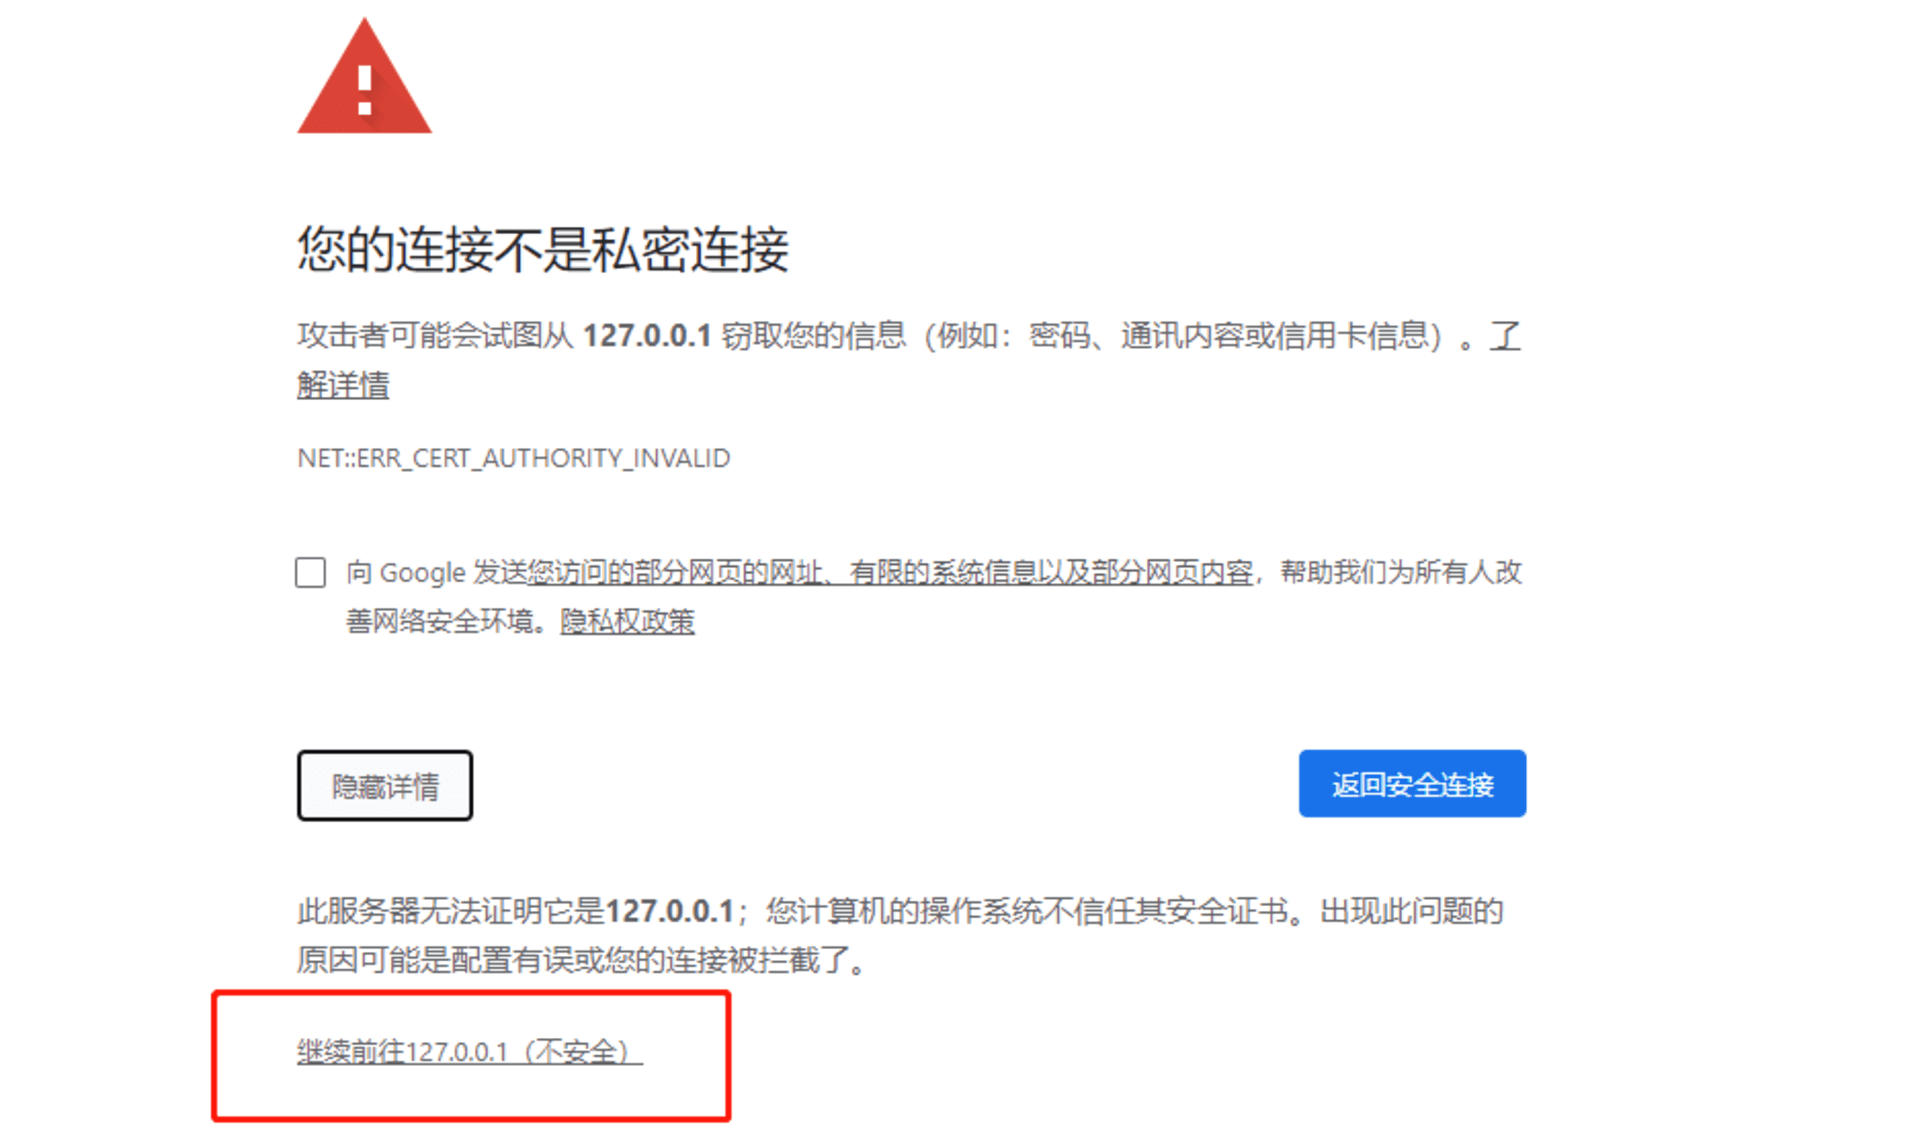
Task: Click the 原因可能是配置有误 explanation line
Action: (581, 961)
